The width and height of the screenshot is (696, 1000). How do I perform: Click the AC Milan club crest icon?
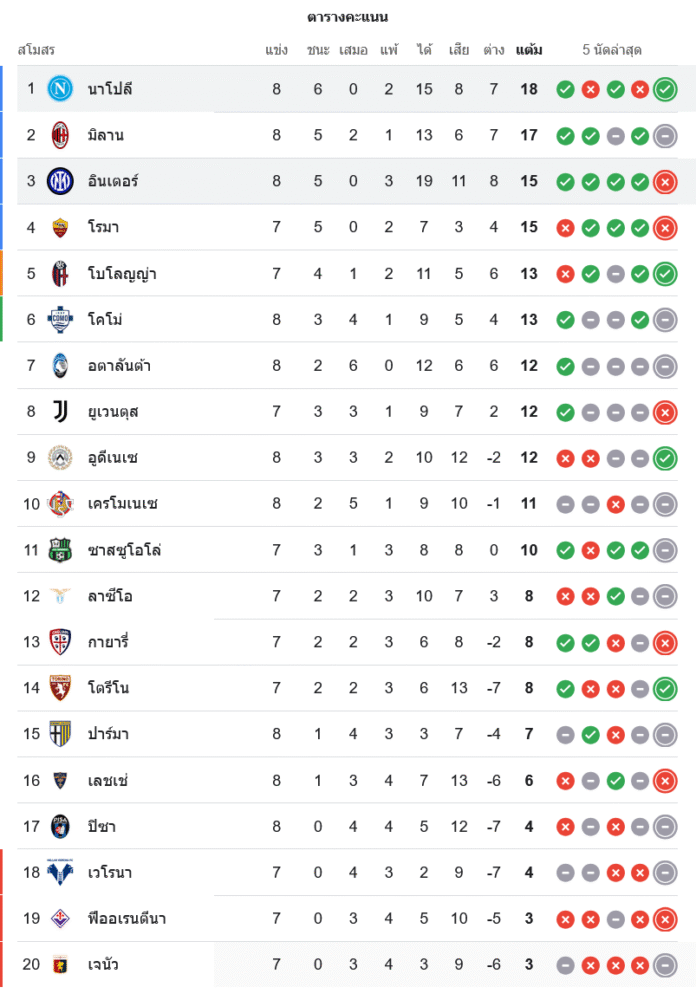(x=61, y=135)
